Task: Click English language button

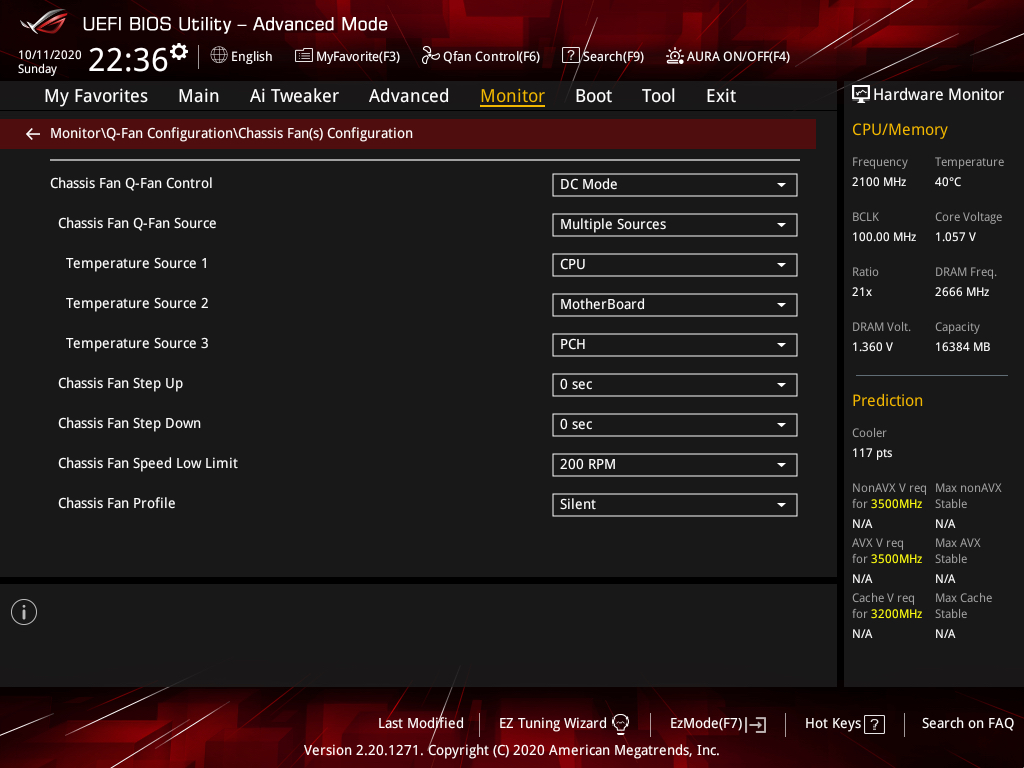Action: click(x=242, y=56)
